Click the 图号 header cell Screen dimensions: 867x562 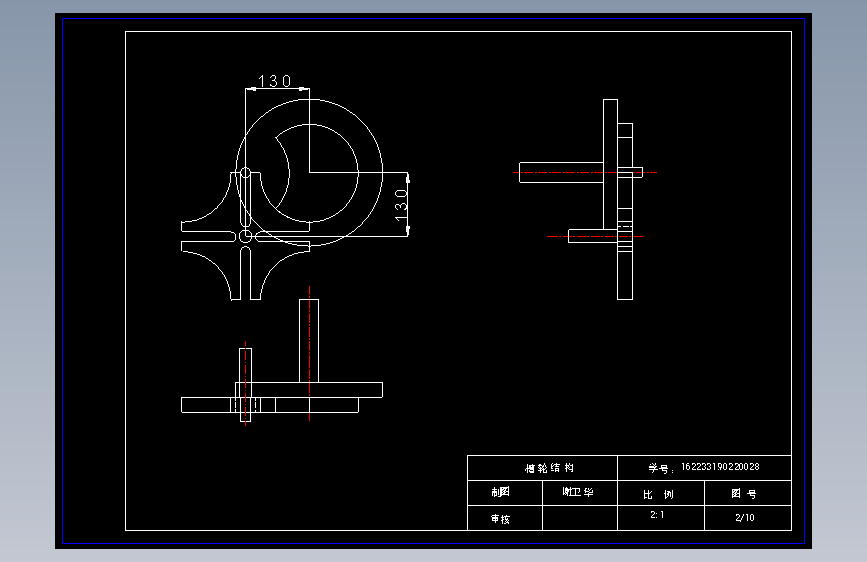click(748, 493)
